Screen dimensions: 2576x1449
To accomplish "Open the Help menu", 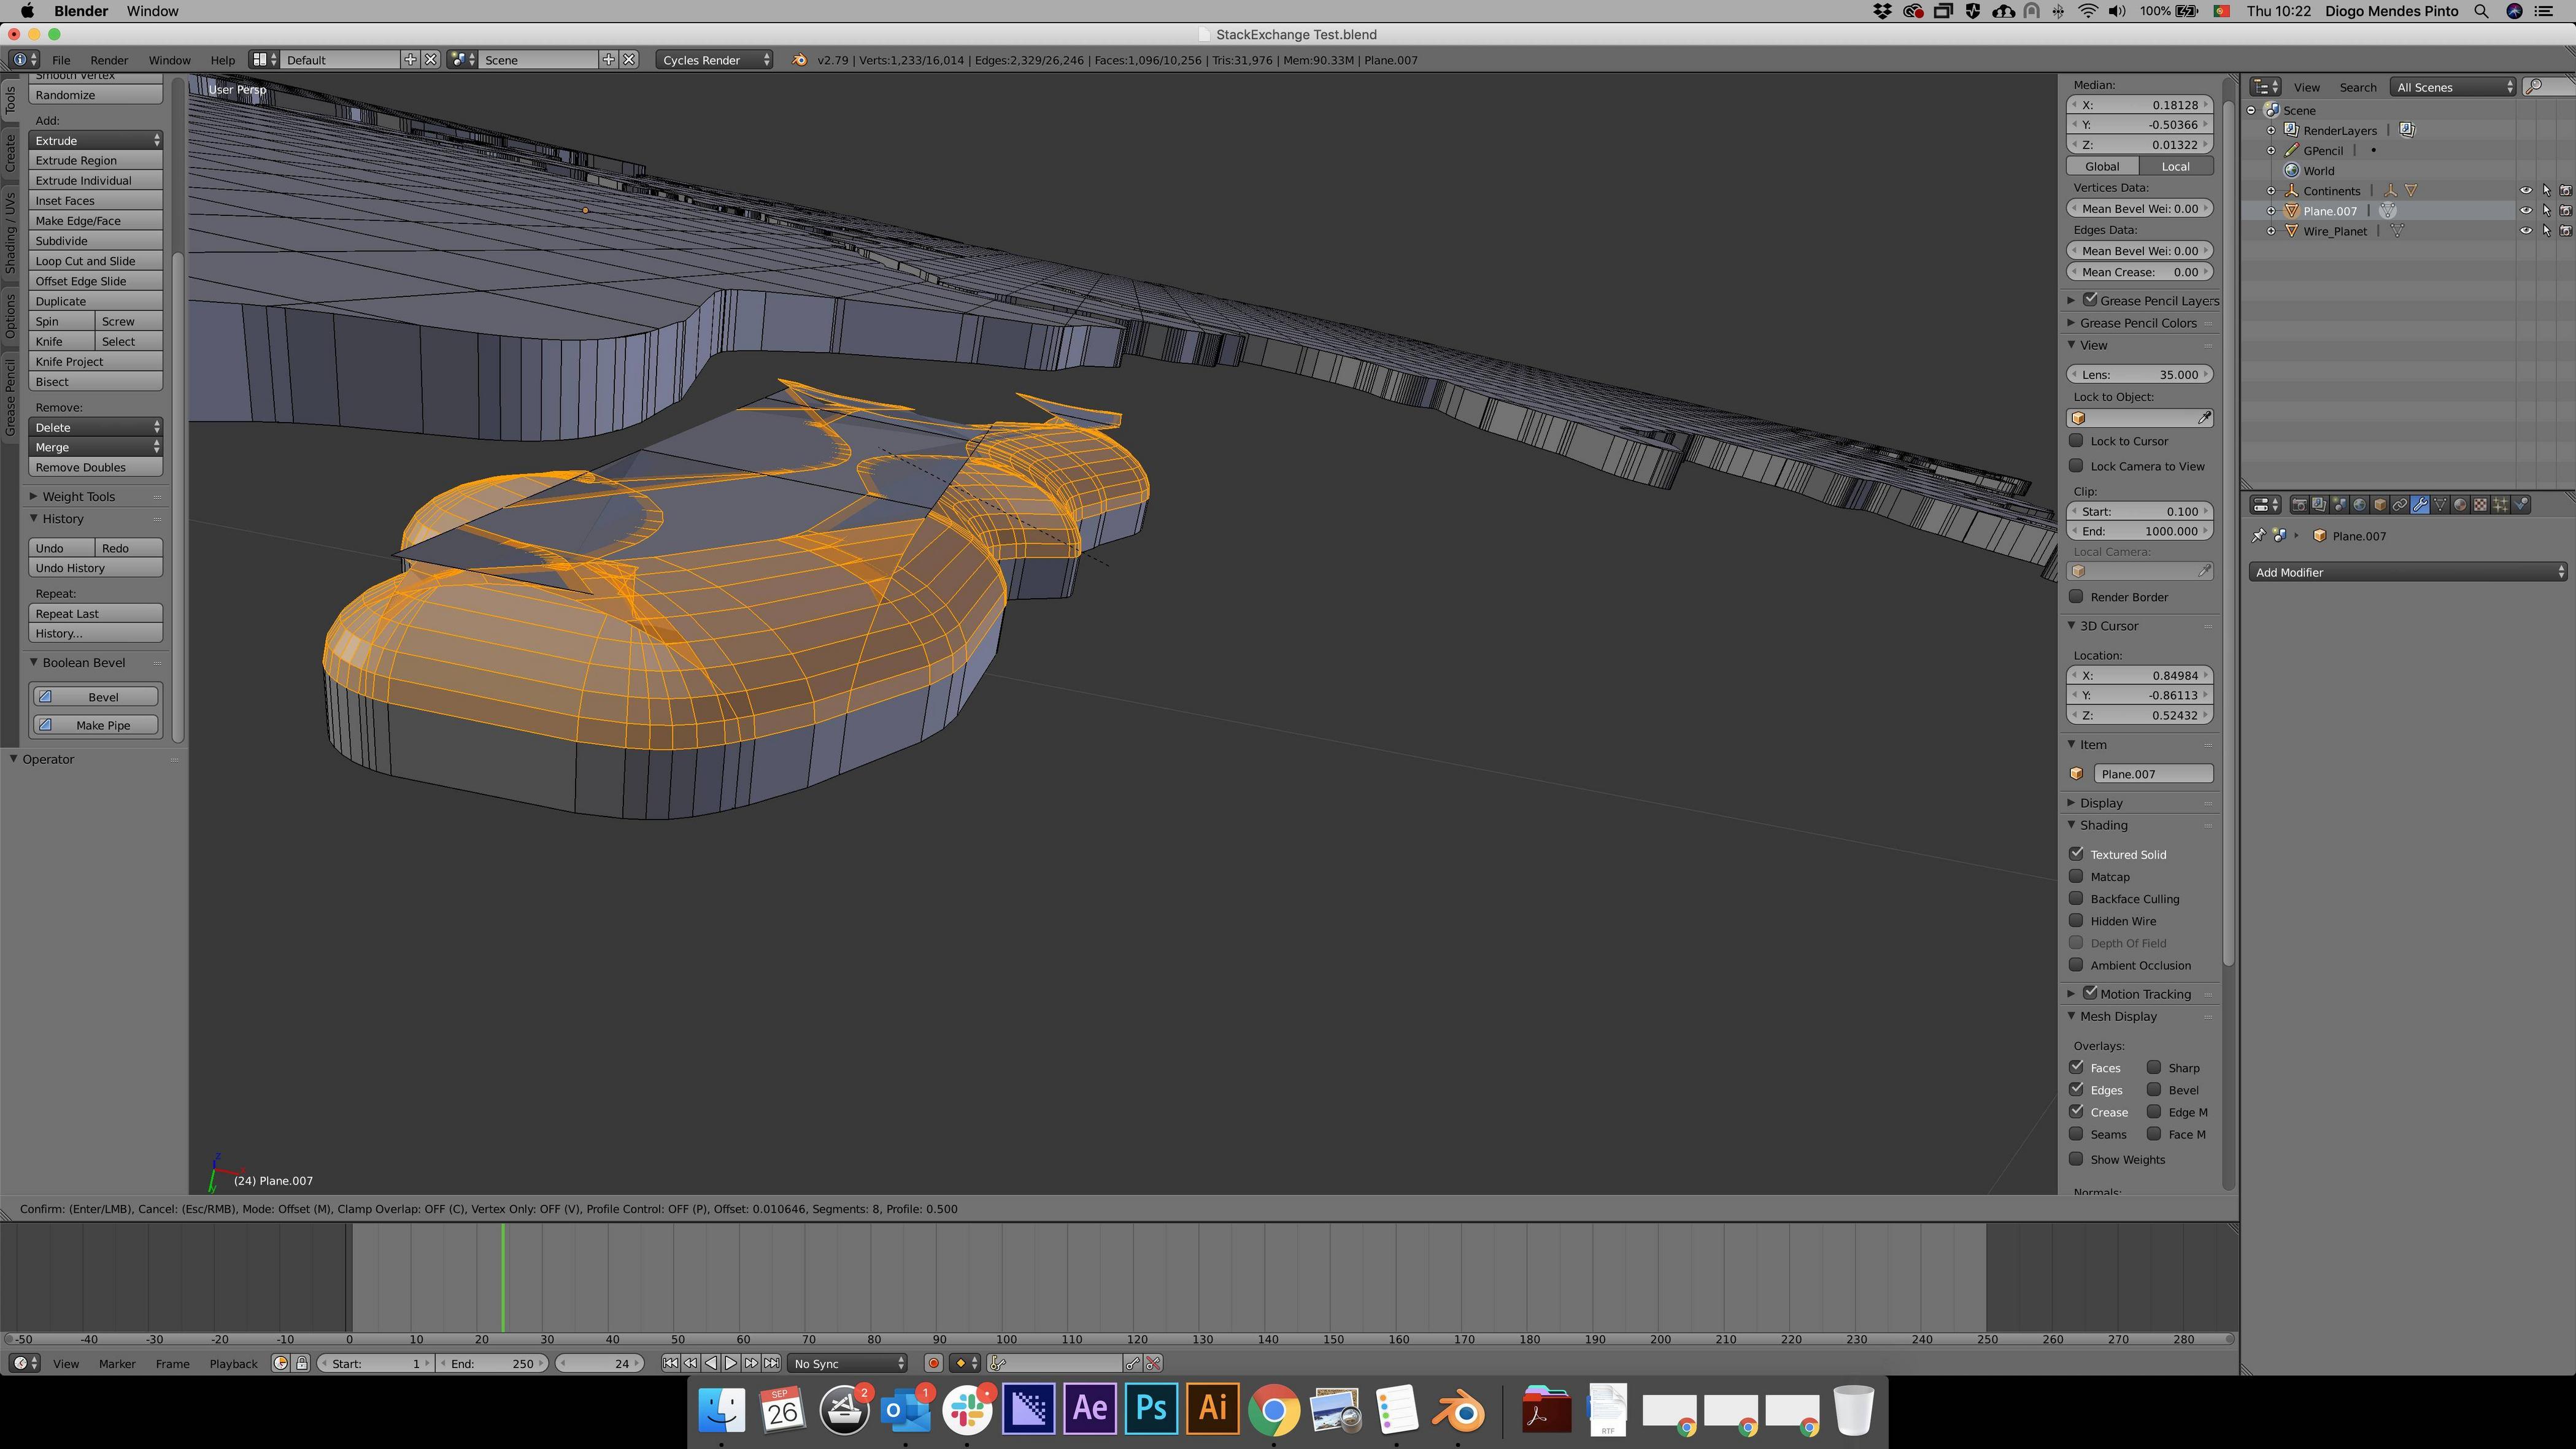I will pos(222,60).
